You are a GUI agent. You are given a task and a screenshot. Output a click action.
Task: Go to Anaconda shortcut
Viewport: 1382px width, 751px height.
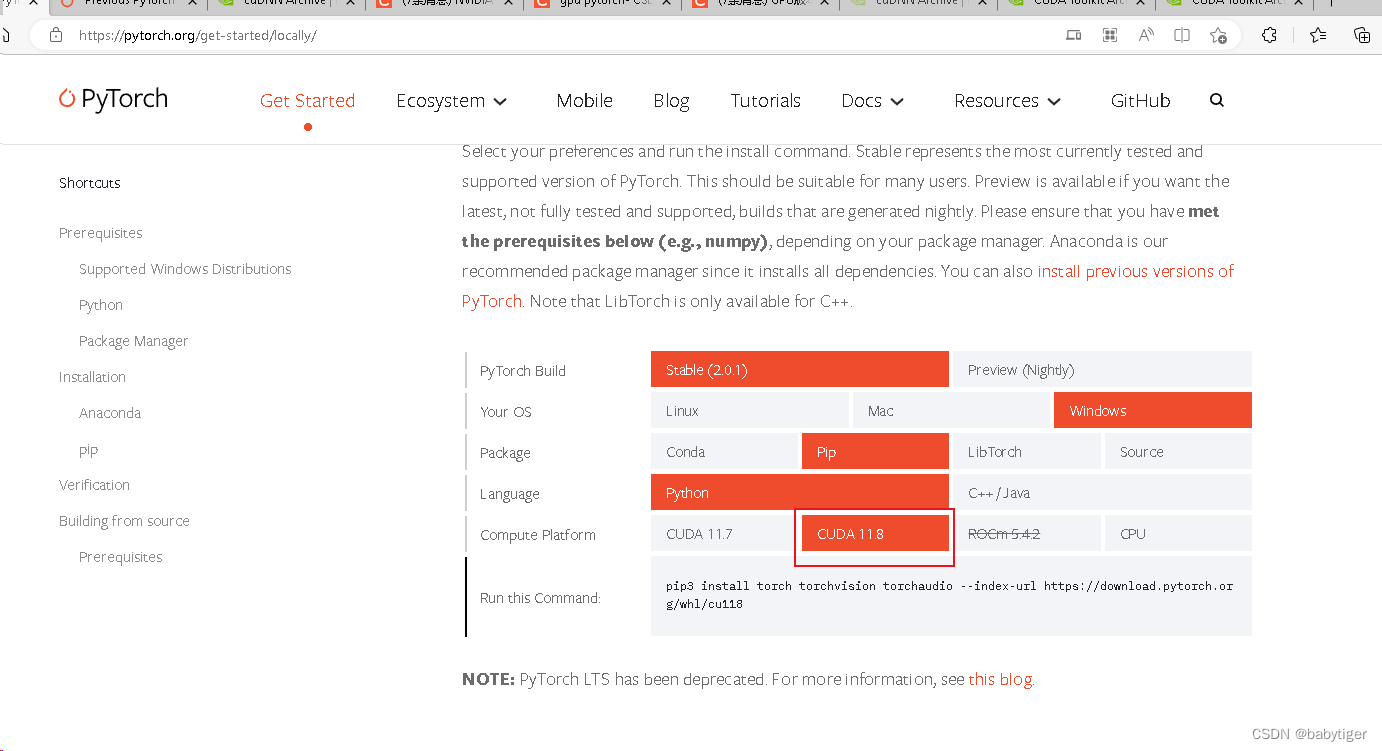point(110,413)
